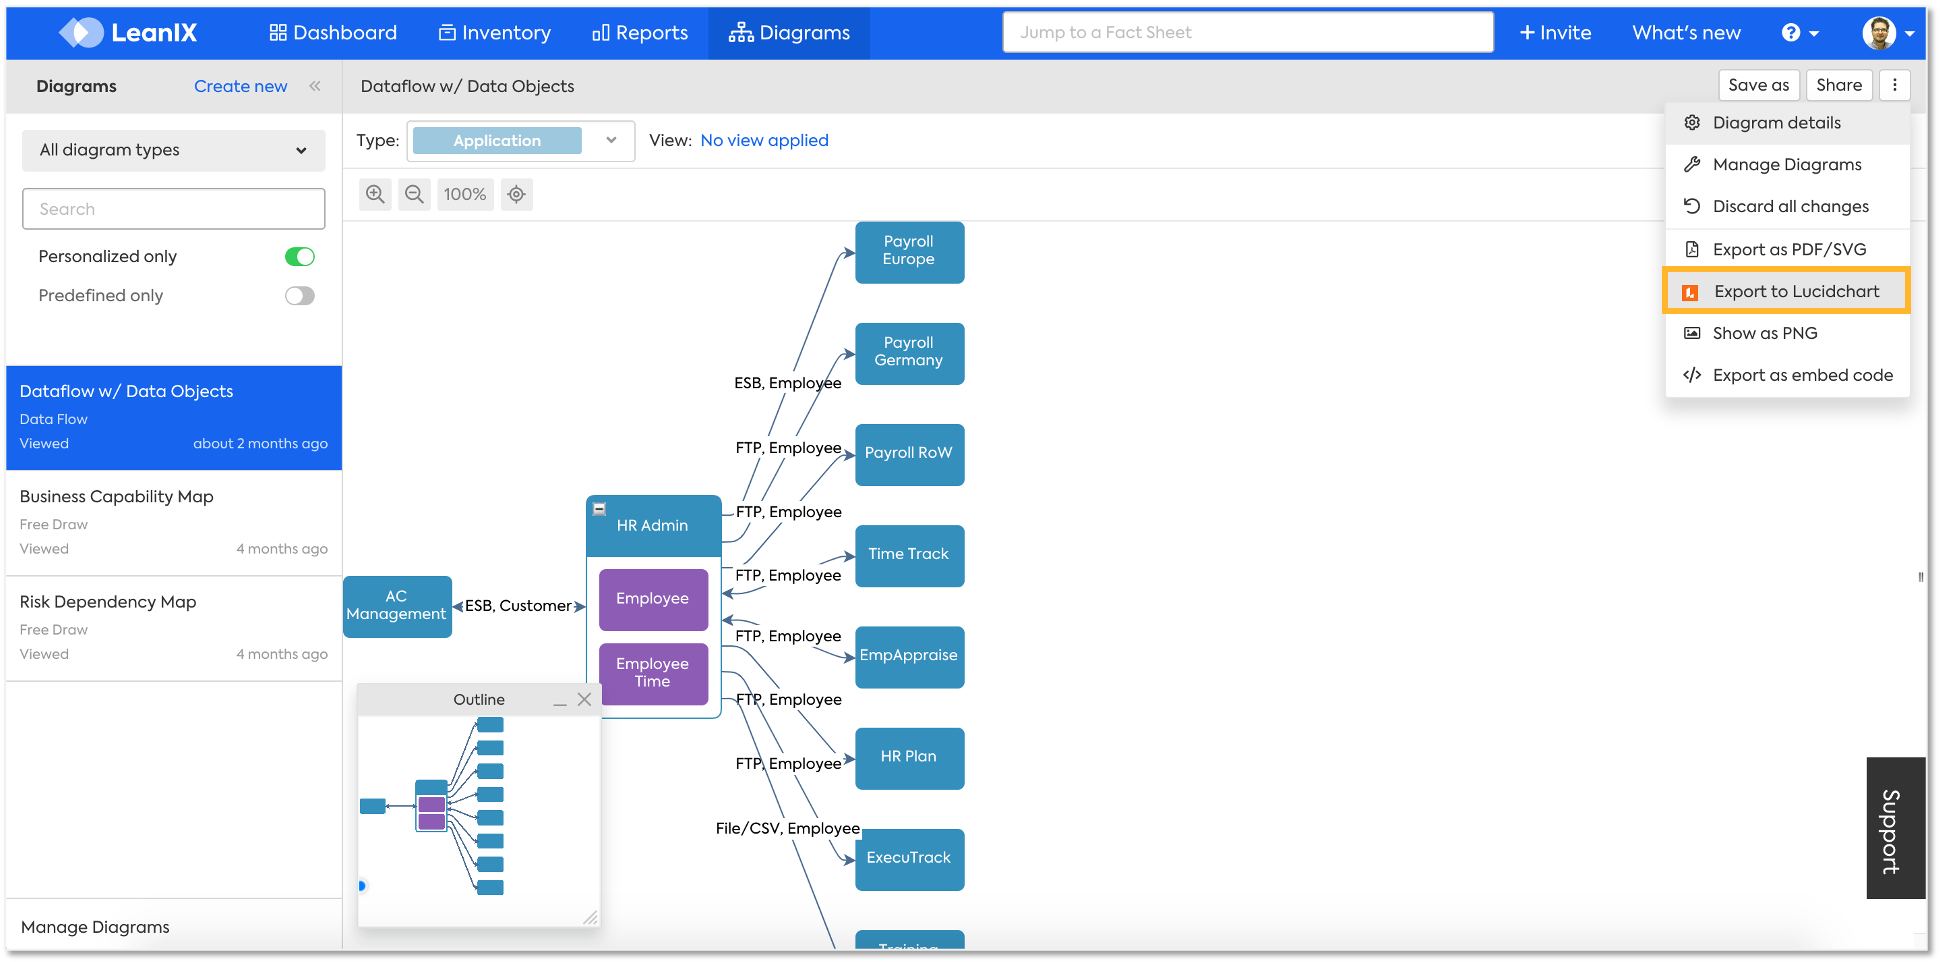Screen dimensions: 1940x962
Task: Open the Reports tab
Action: 640,33
